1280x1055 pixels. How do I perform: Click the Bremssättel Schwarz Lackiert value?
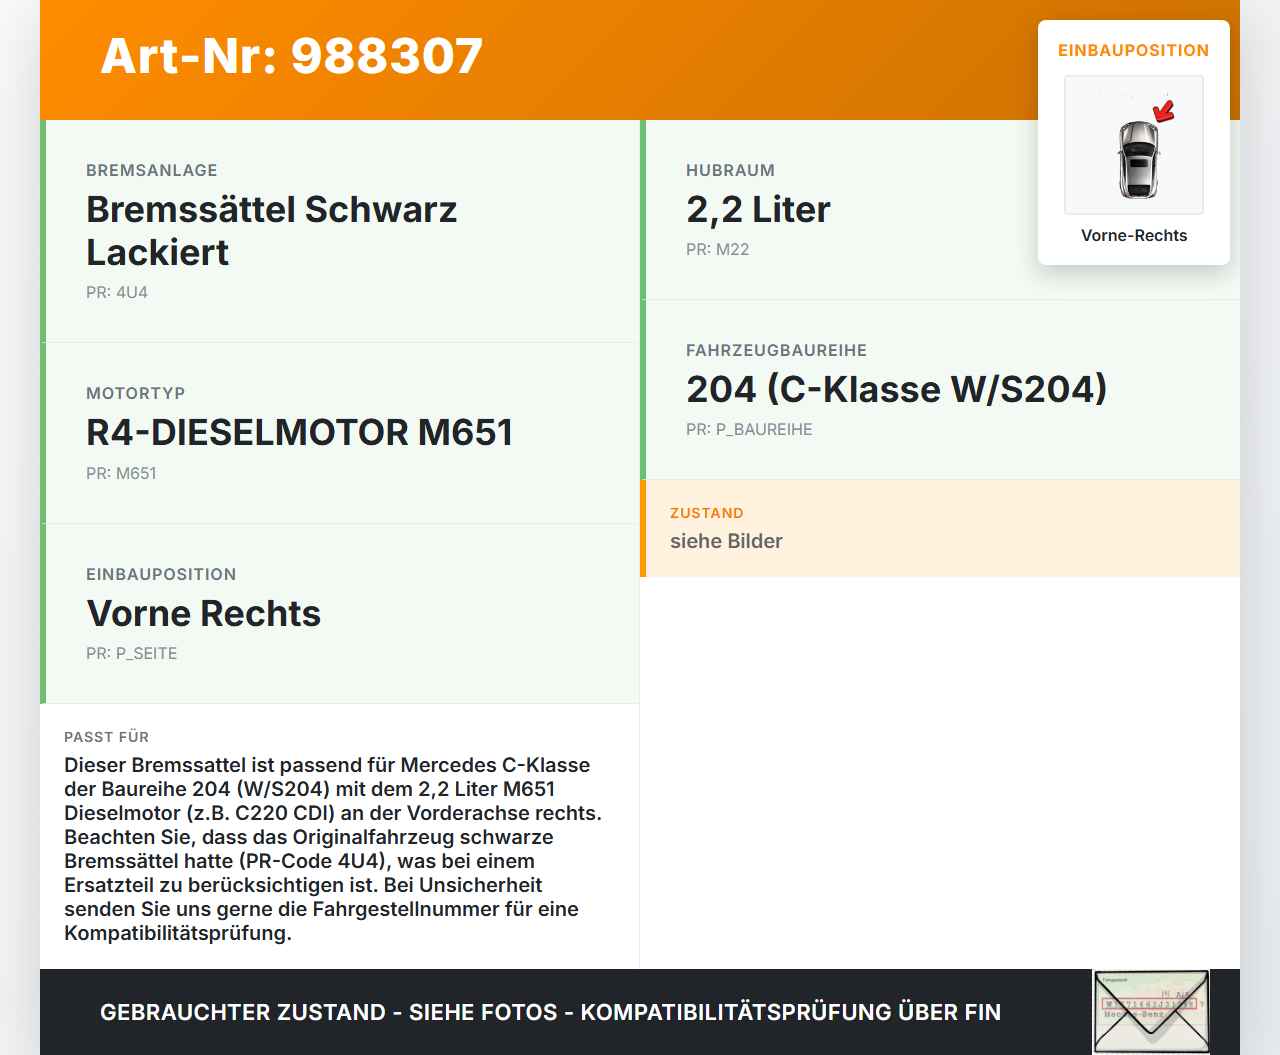[x=272, y=231]
